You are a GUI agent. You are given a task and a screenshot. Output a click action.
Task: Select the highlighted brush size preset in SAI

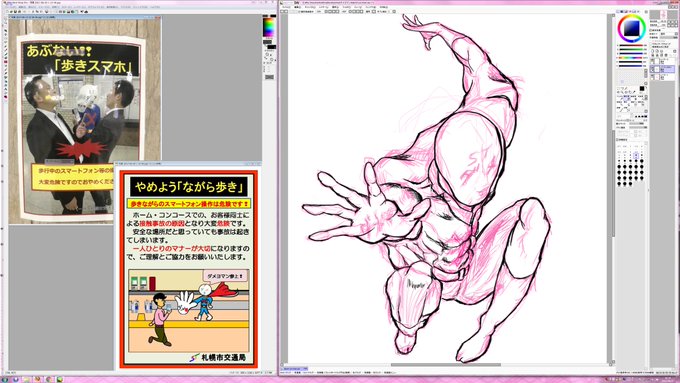(636, 155)
